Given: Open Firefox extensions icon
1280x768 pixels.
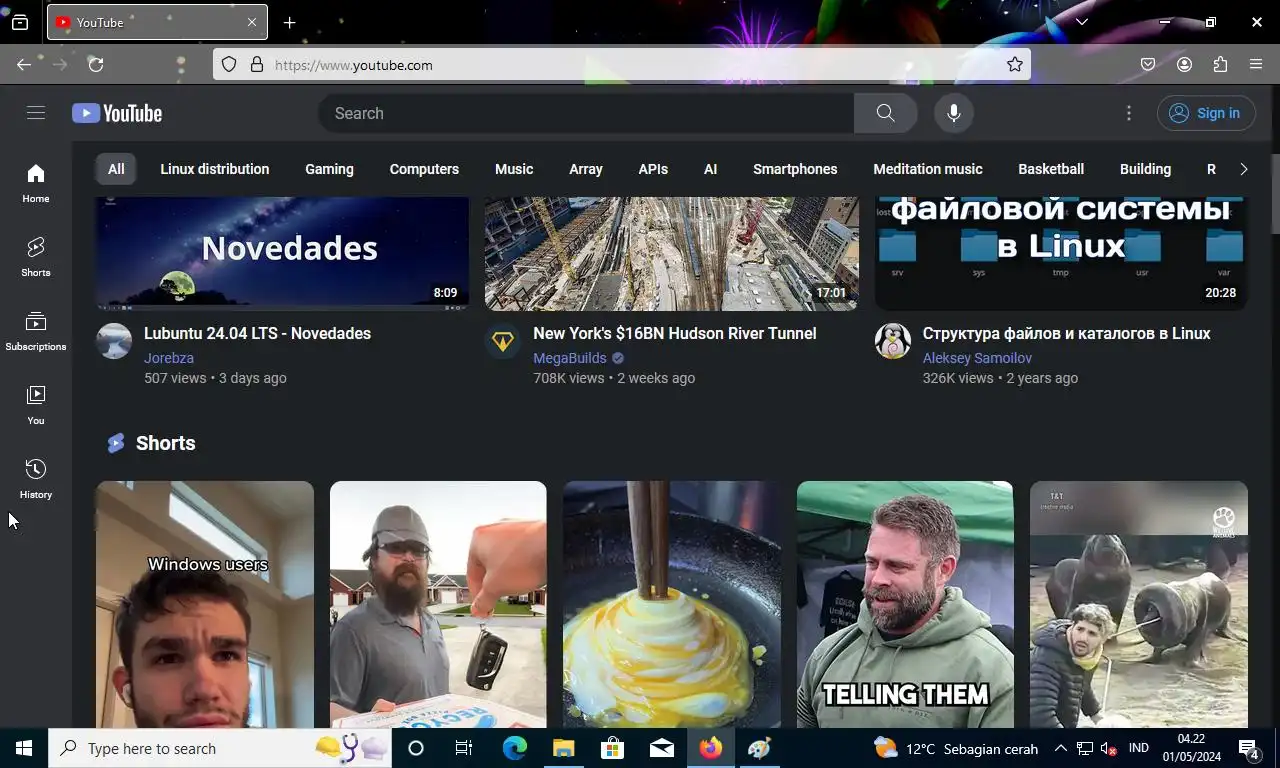Looking at the screenshot, I should pyautogui.click(x=1220, y=64).
